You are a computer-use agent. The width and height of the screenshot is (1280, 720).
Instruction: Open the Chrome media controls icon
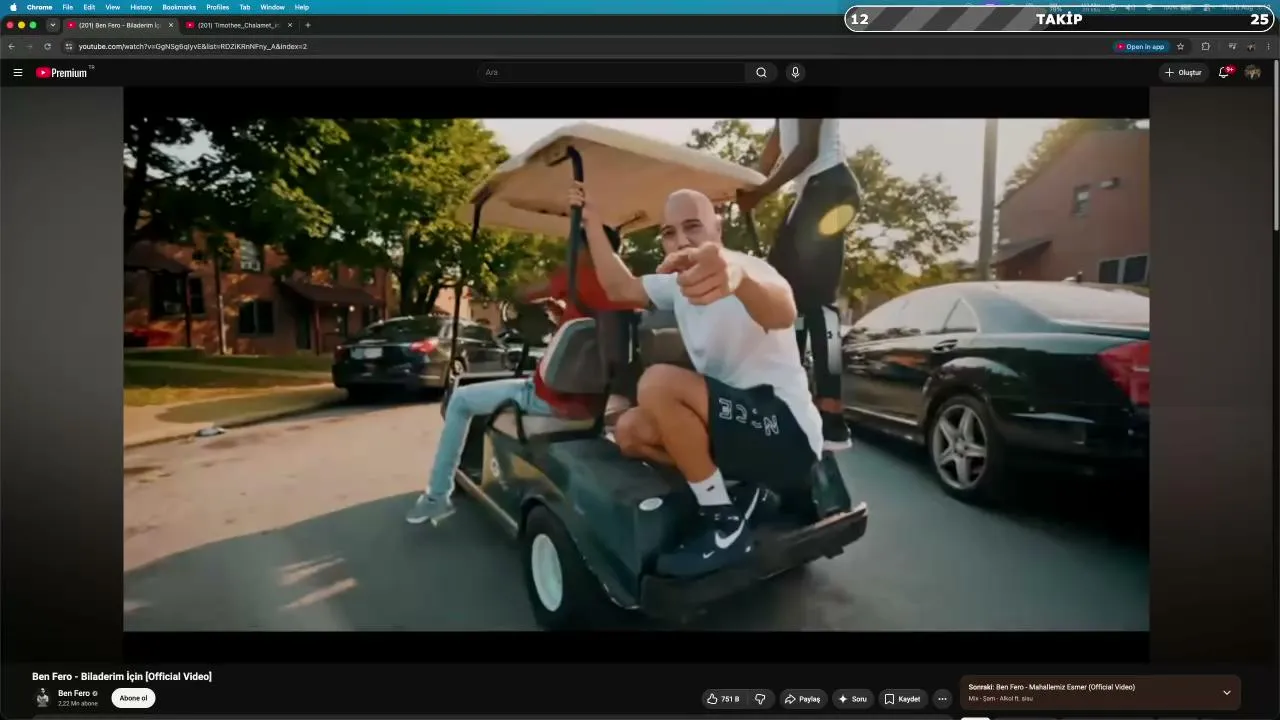click(x=1232, y=46)
